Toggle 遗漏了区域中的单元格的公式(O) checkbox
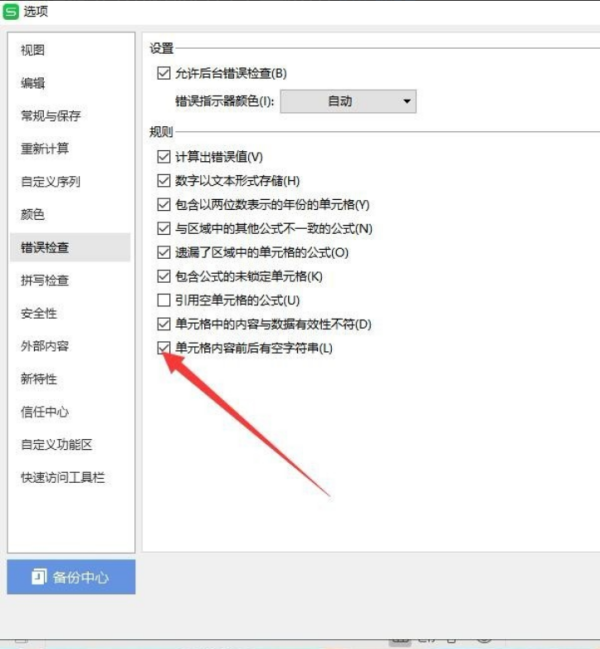Screen dimensions: 600x649 (164, 252)
